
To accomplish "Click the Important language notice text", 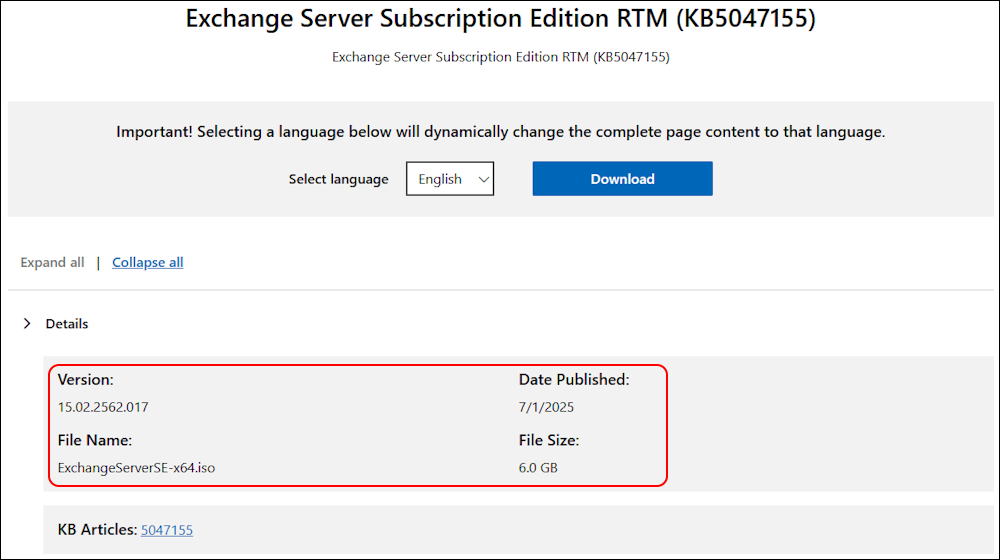I will [501, 132].
